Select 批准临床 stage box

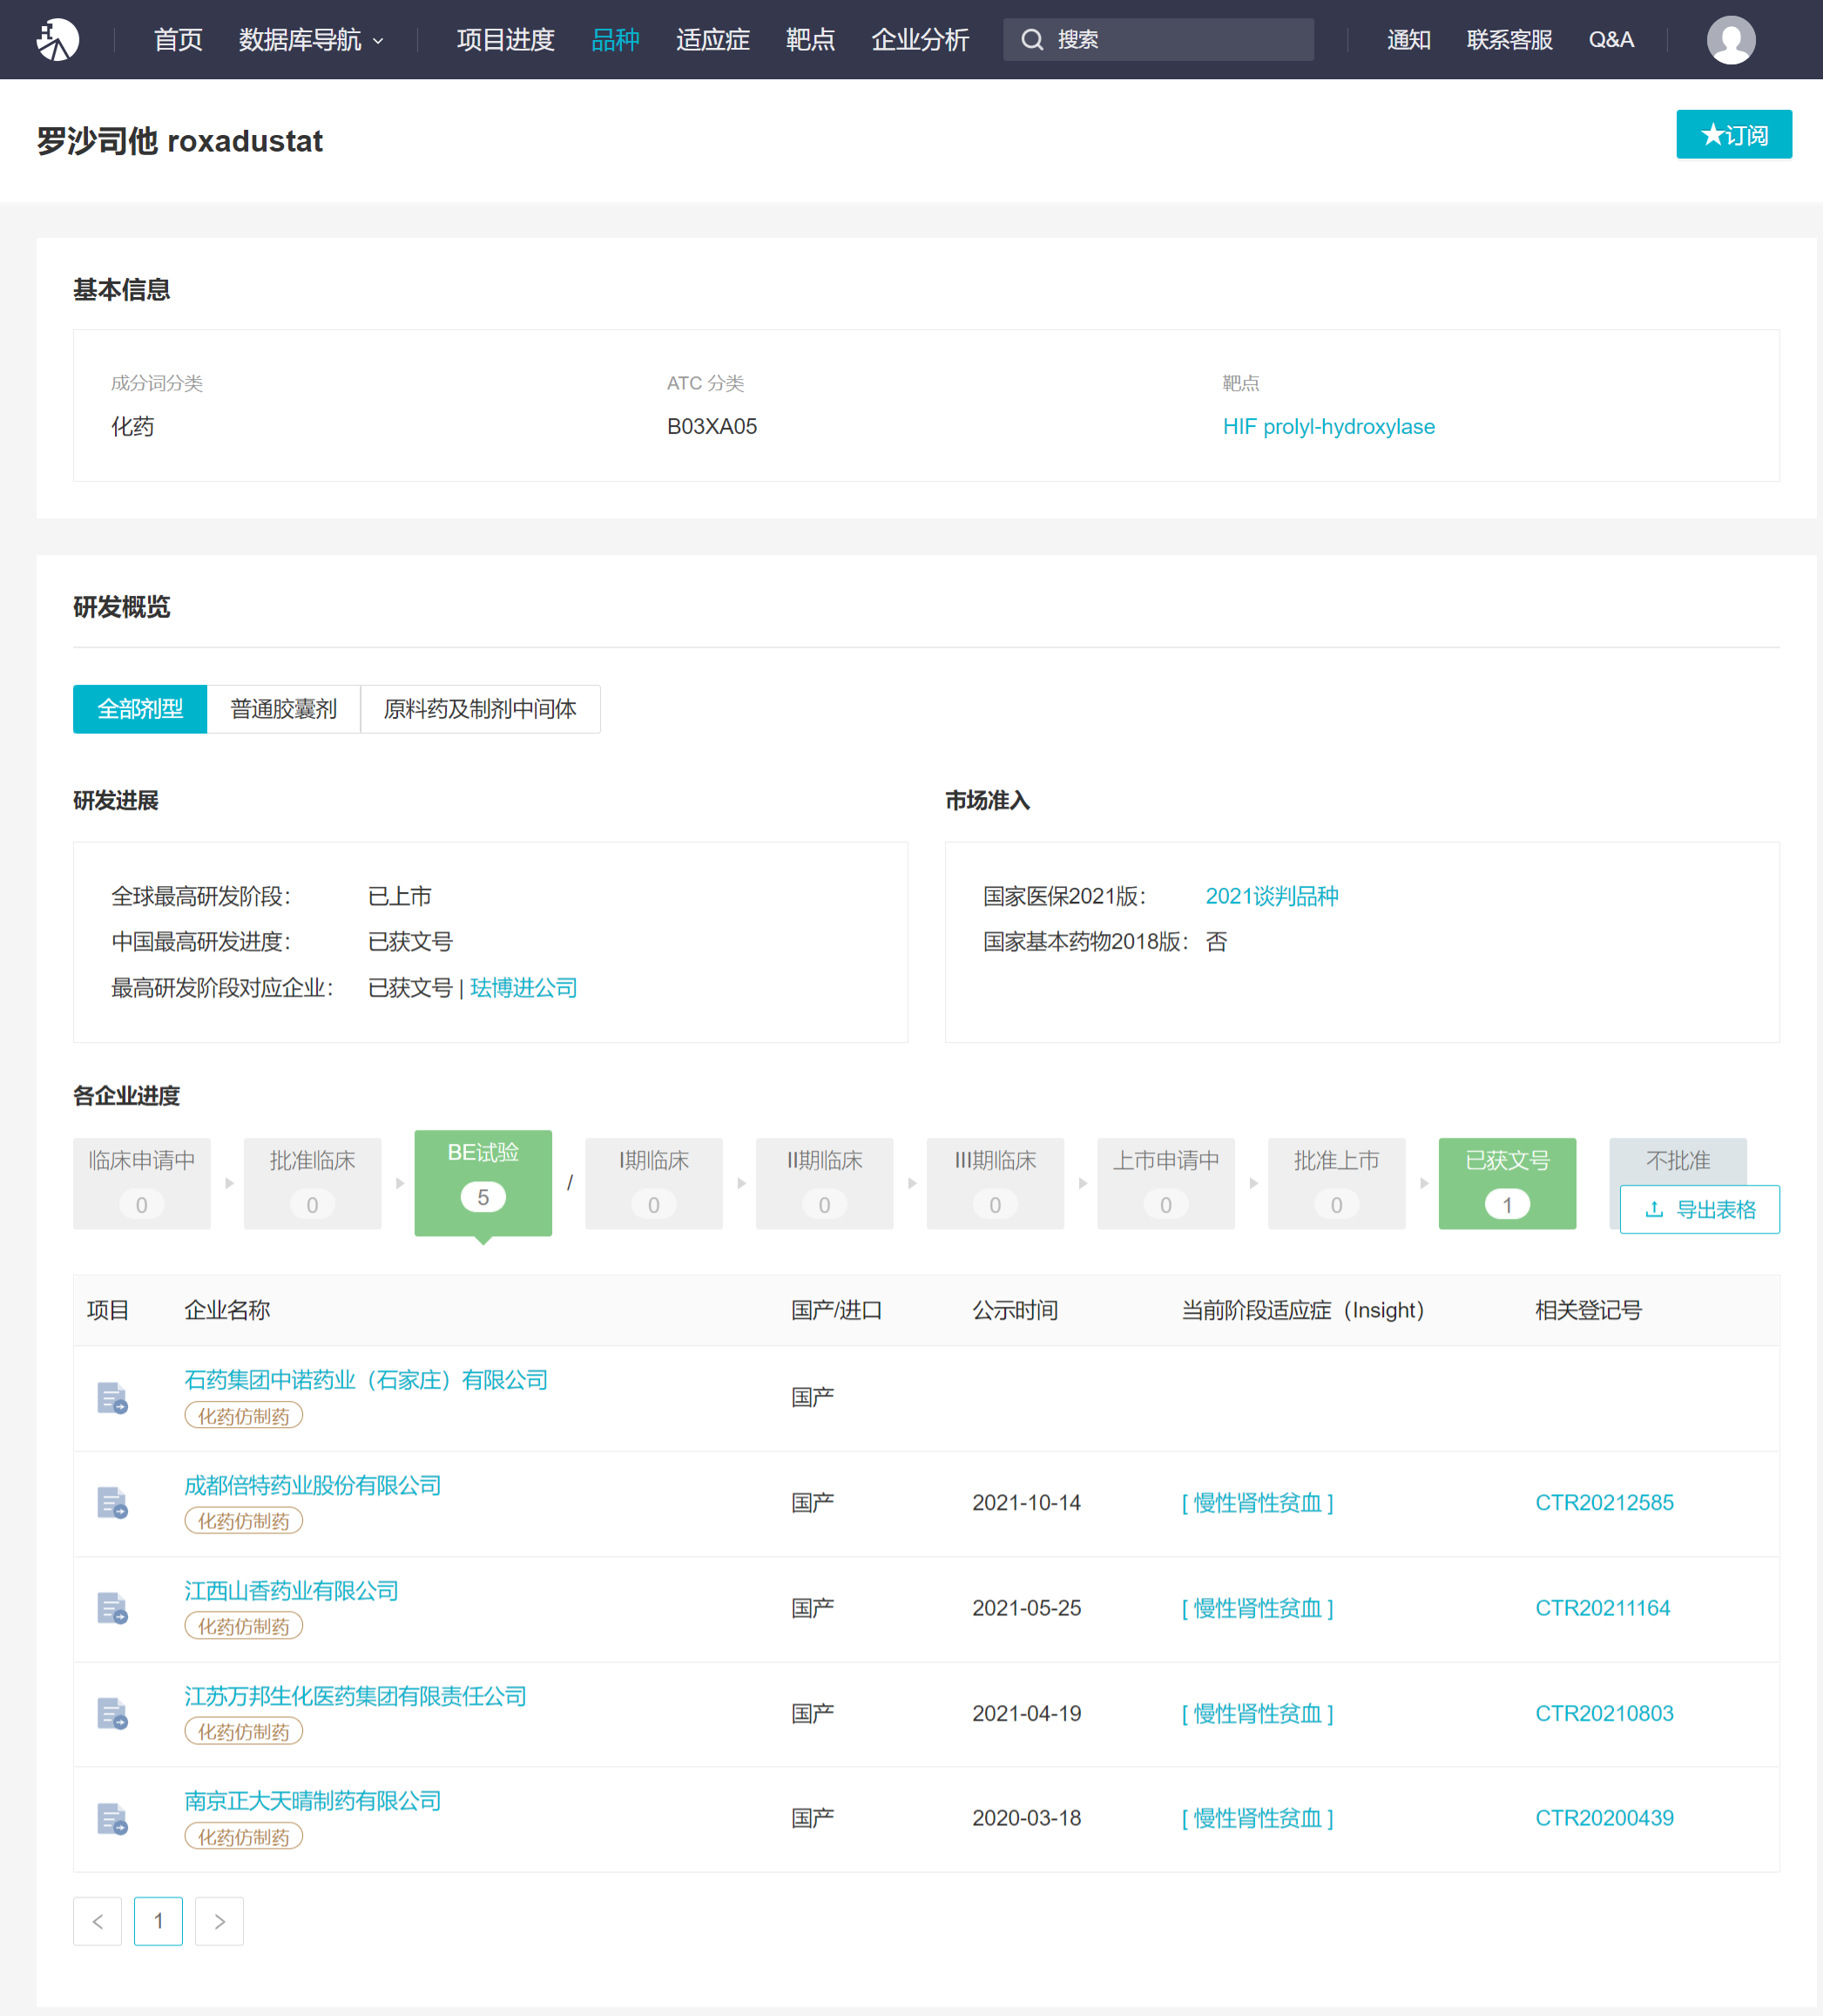(312, 1183)
